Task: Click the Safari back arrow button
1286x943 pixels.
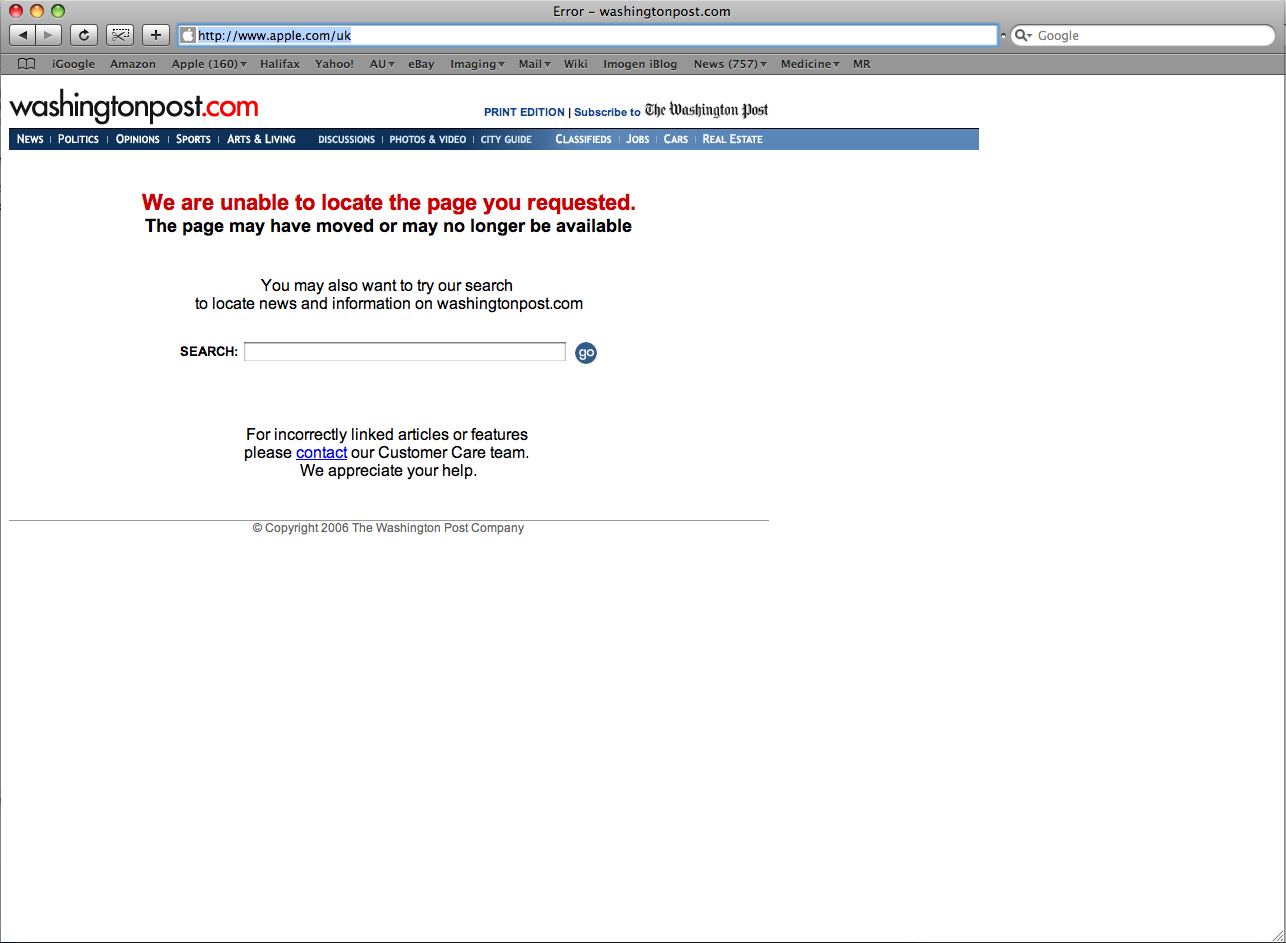Action: tap(23, 35)
